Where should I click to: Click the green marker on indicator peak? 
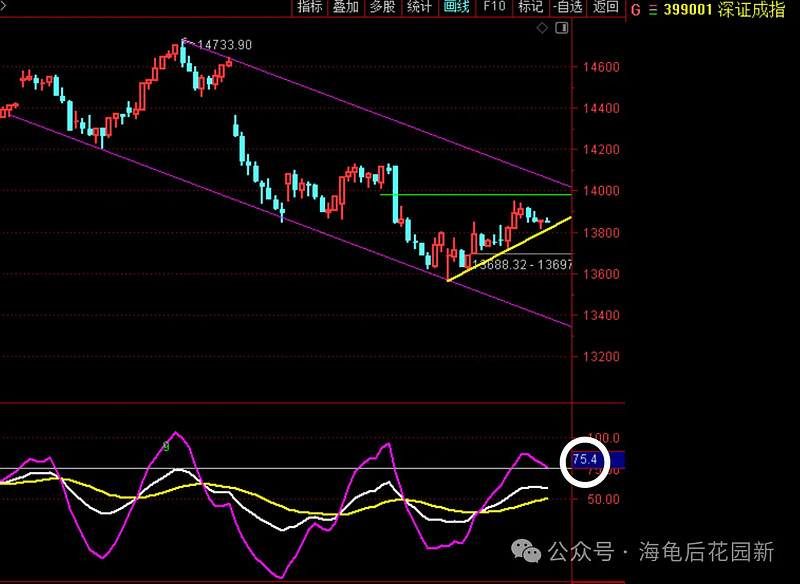click(x=166, y=447)
